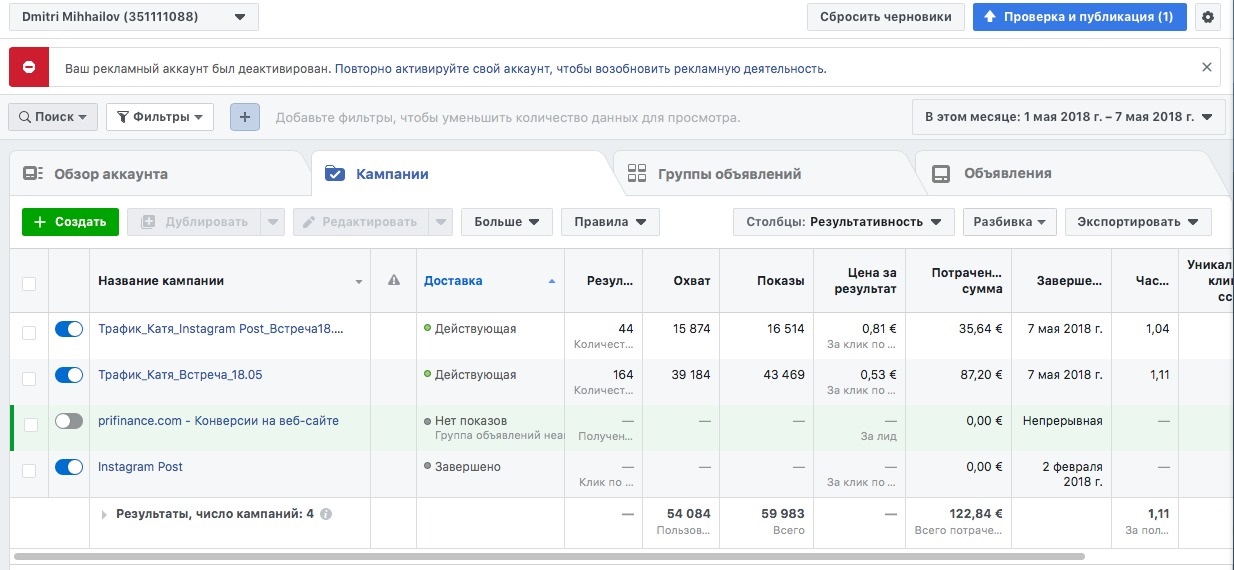
Task: Click the red deactivated-account alert icon
Action: click(x=29, y=68)
